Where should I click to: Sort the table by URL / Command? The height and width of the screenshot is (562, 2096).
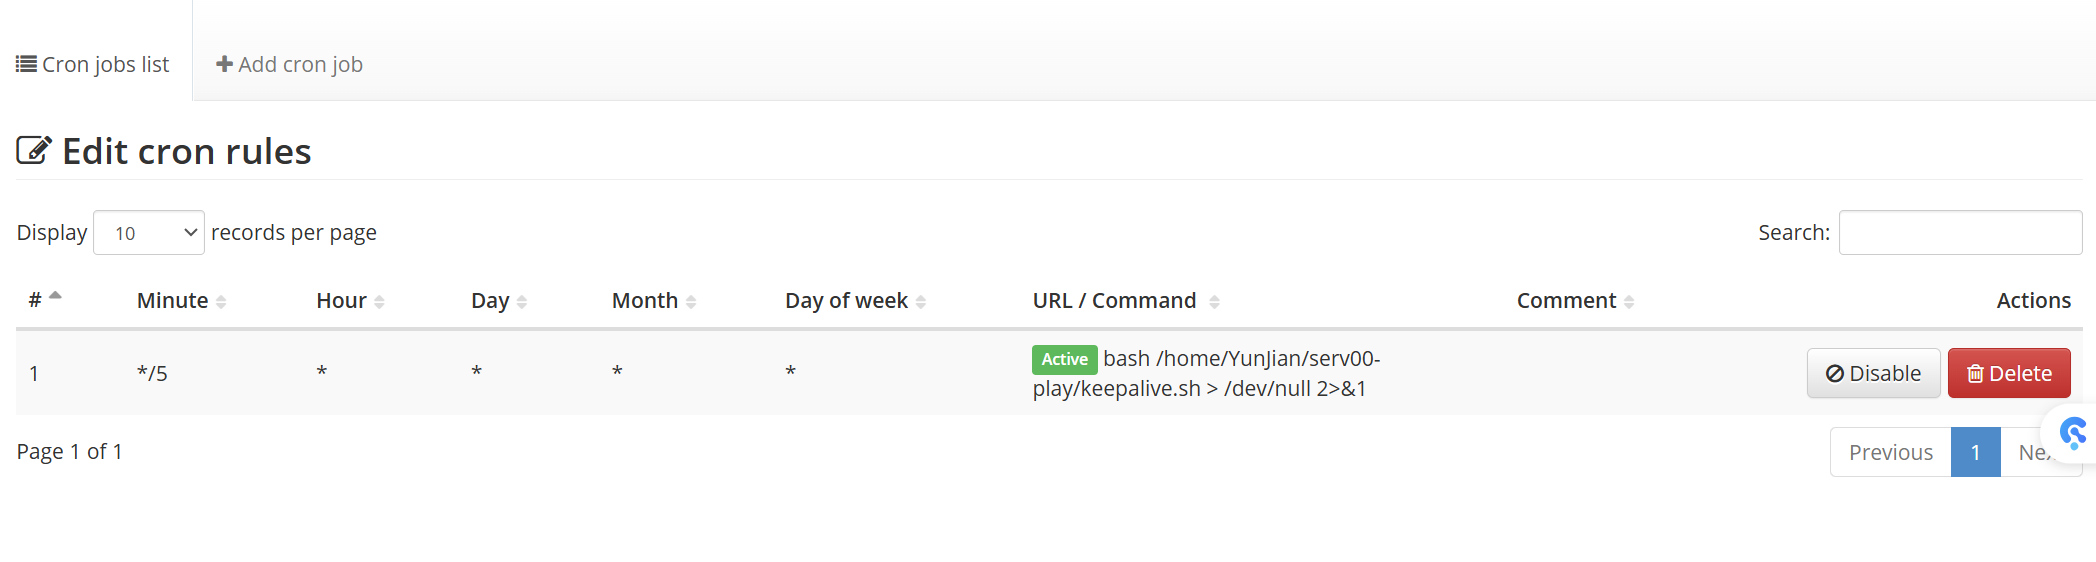(x=1126, y=300)
